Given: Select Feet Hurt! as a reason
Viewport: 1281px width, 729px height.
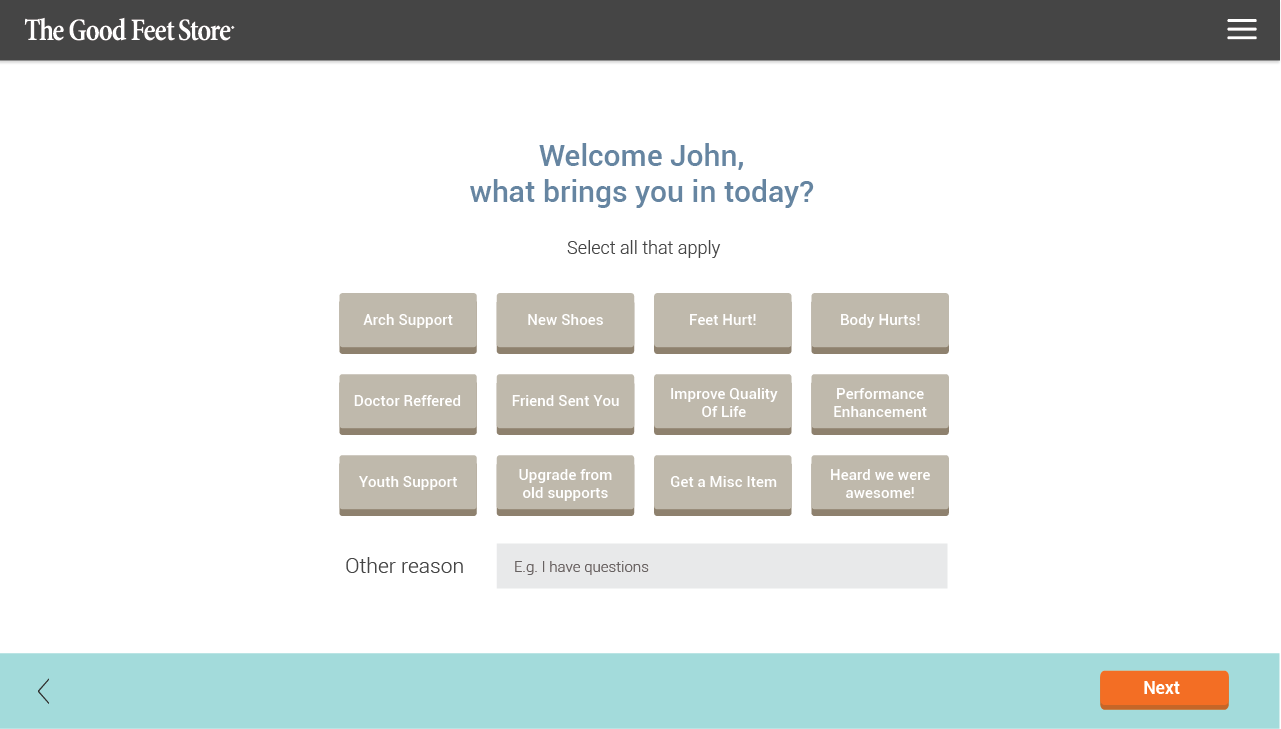Looking at the screenshot, I should pyautogui.click(x=722, y=321).
